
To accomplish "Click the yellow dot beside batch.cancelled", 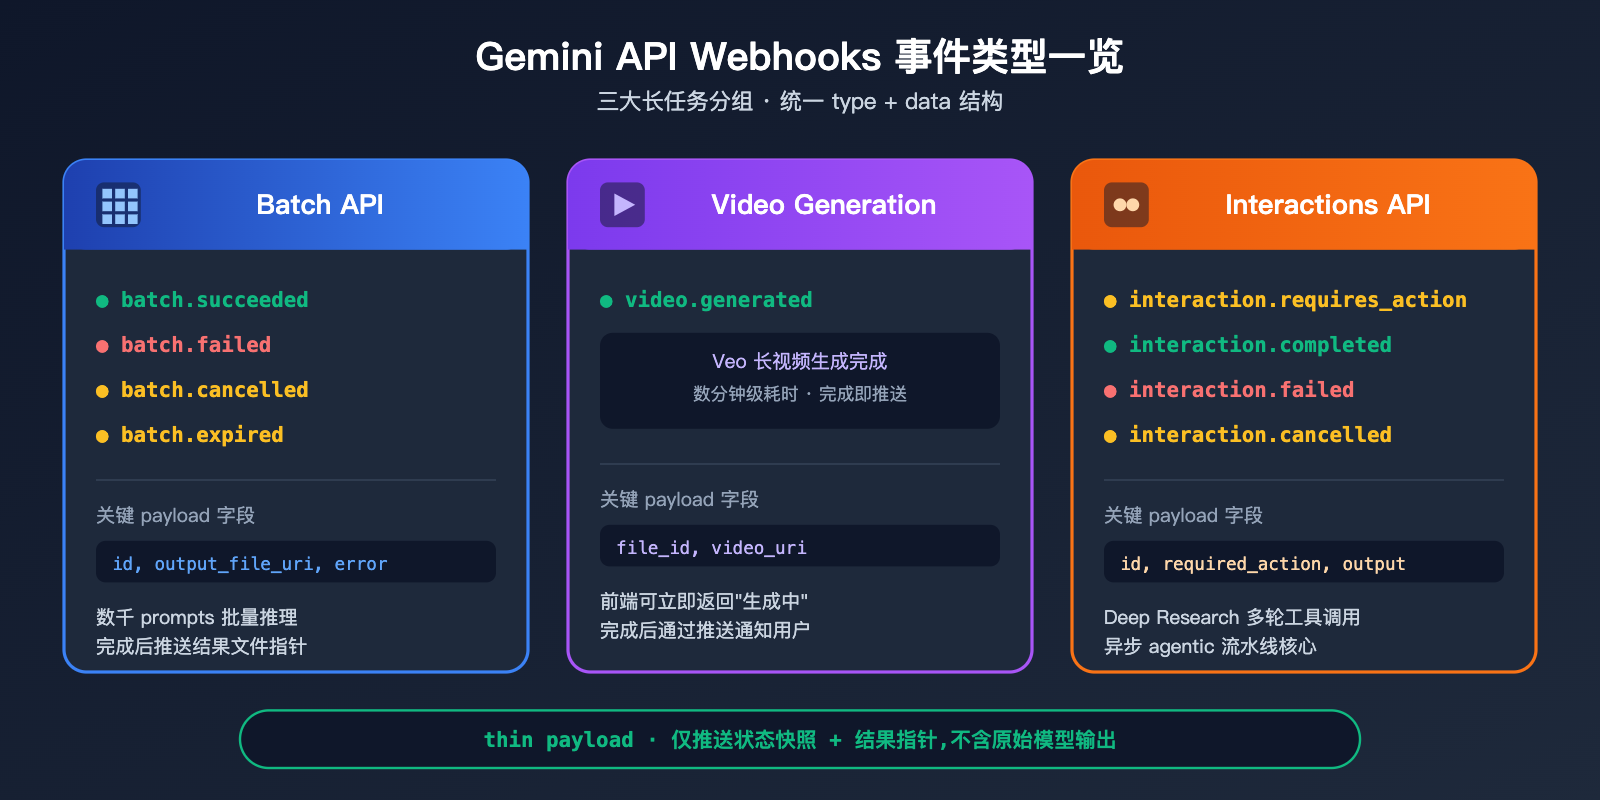I will pos(102,391).
